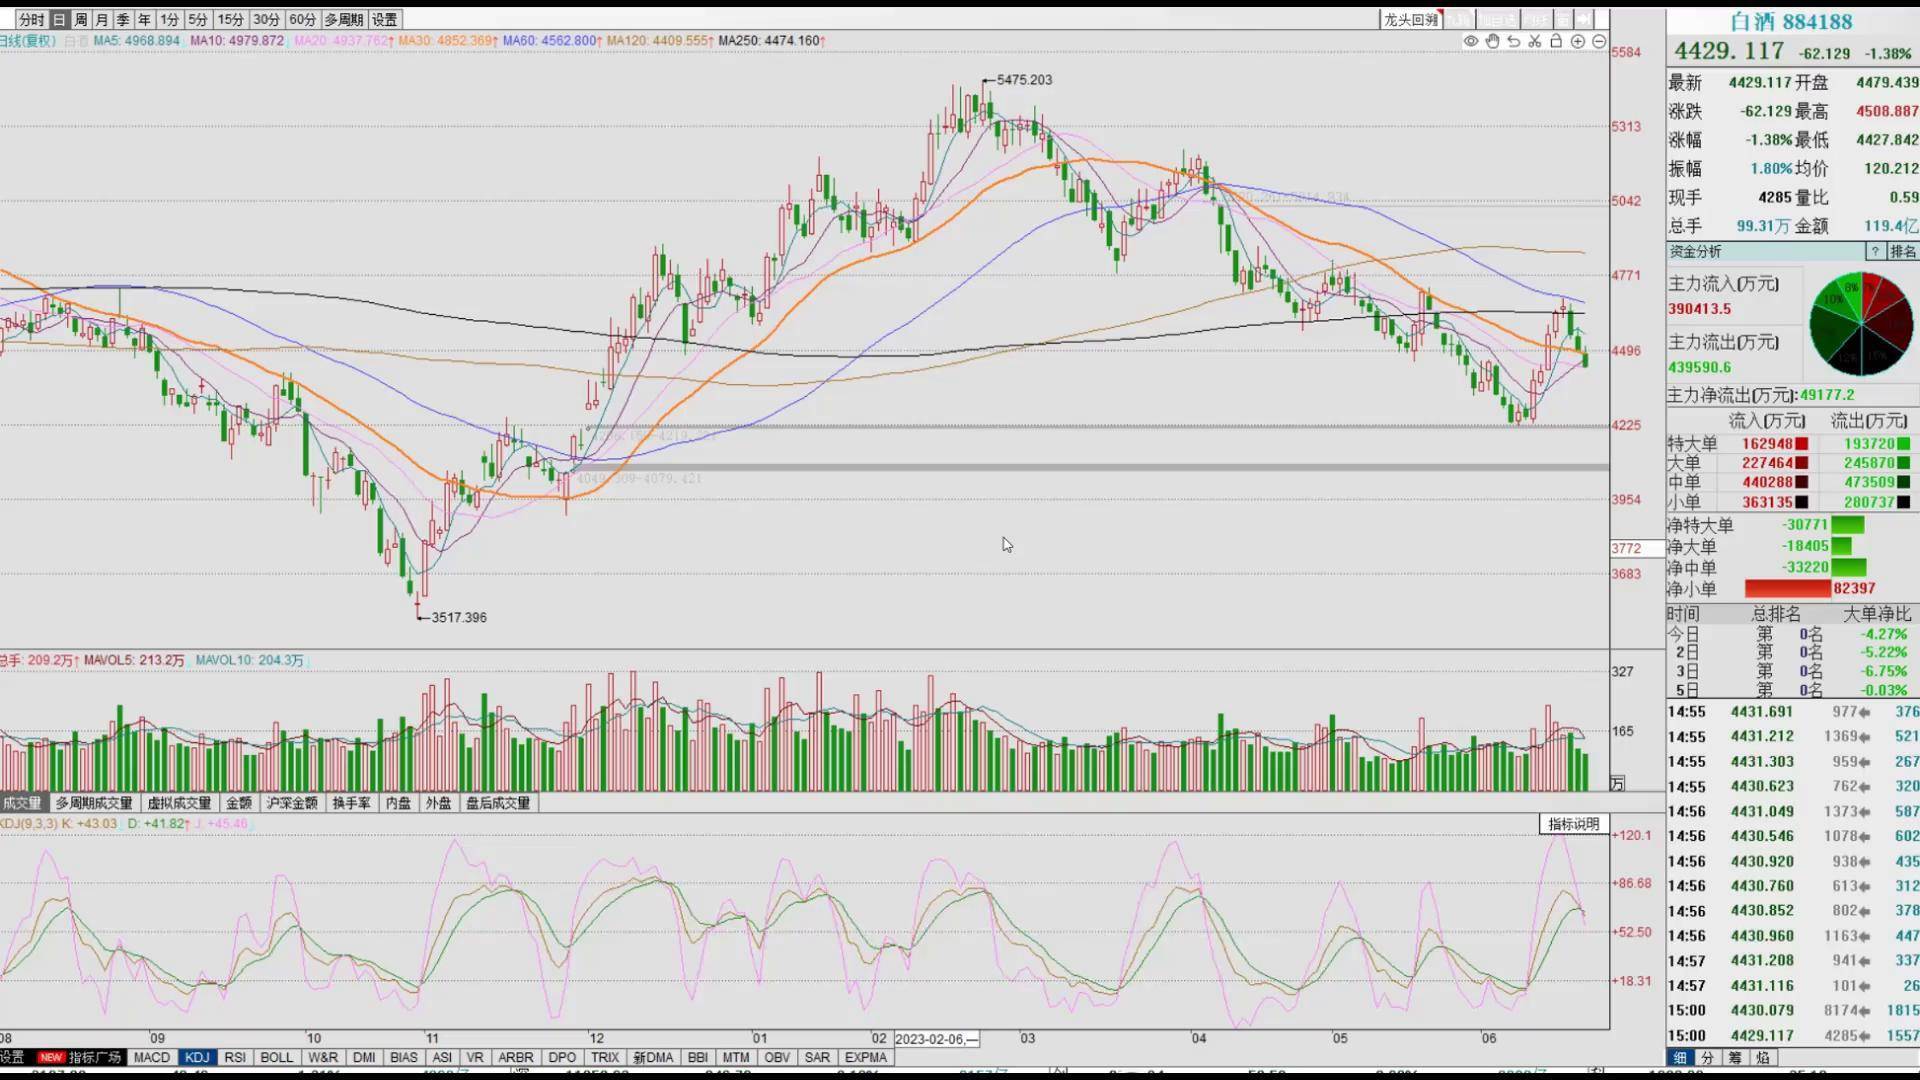The width and height of the screenshot is (1920, 1080).
Task: Switch to 30分 minute chart
Action: (266, 19)
